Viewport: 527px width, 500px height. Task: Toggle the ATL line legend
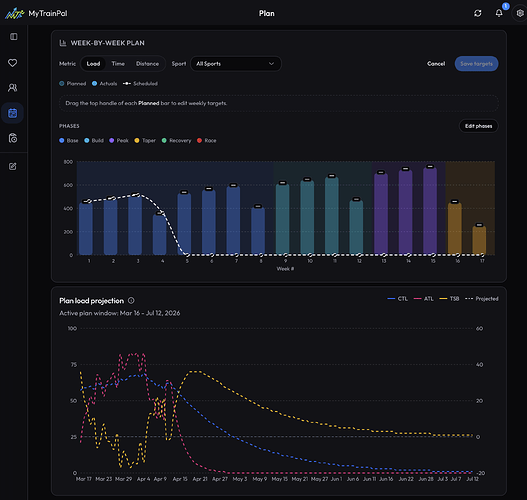point(423,299)
